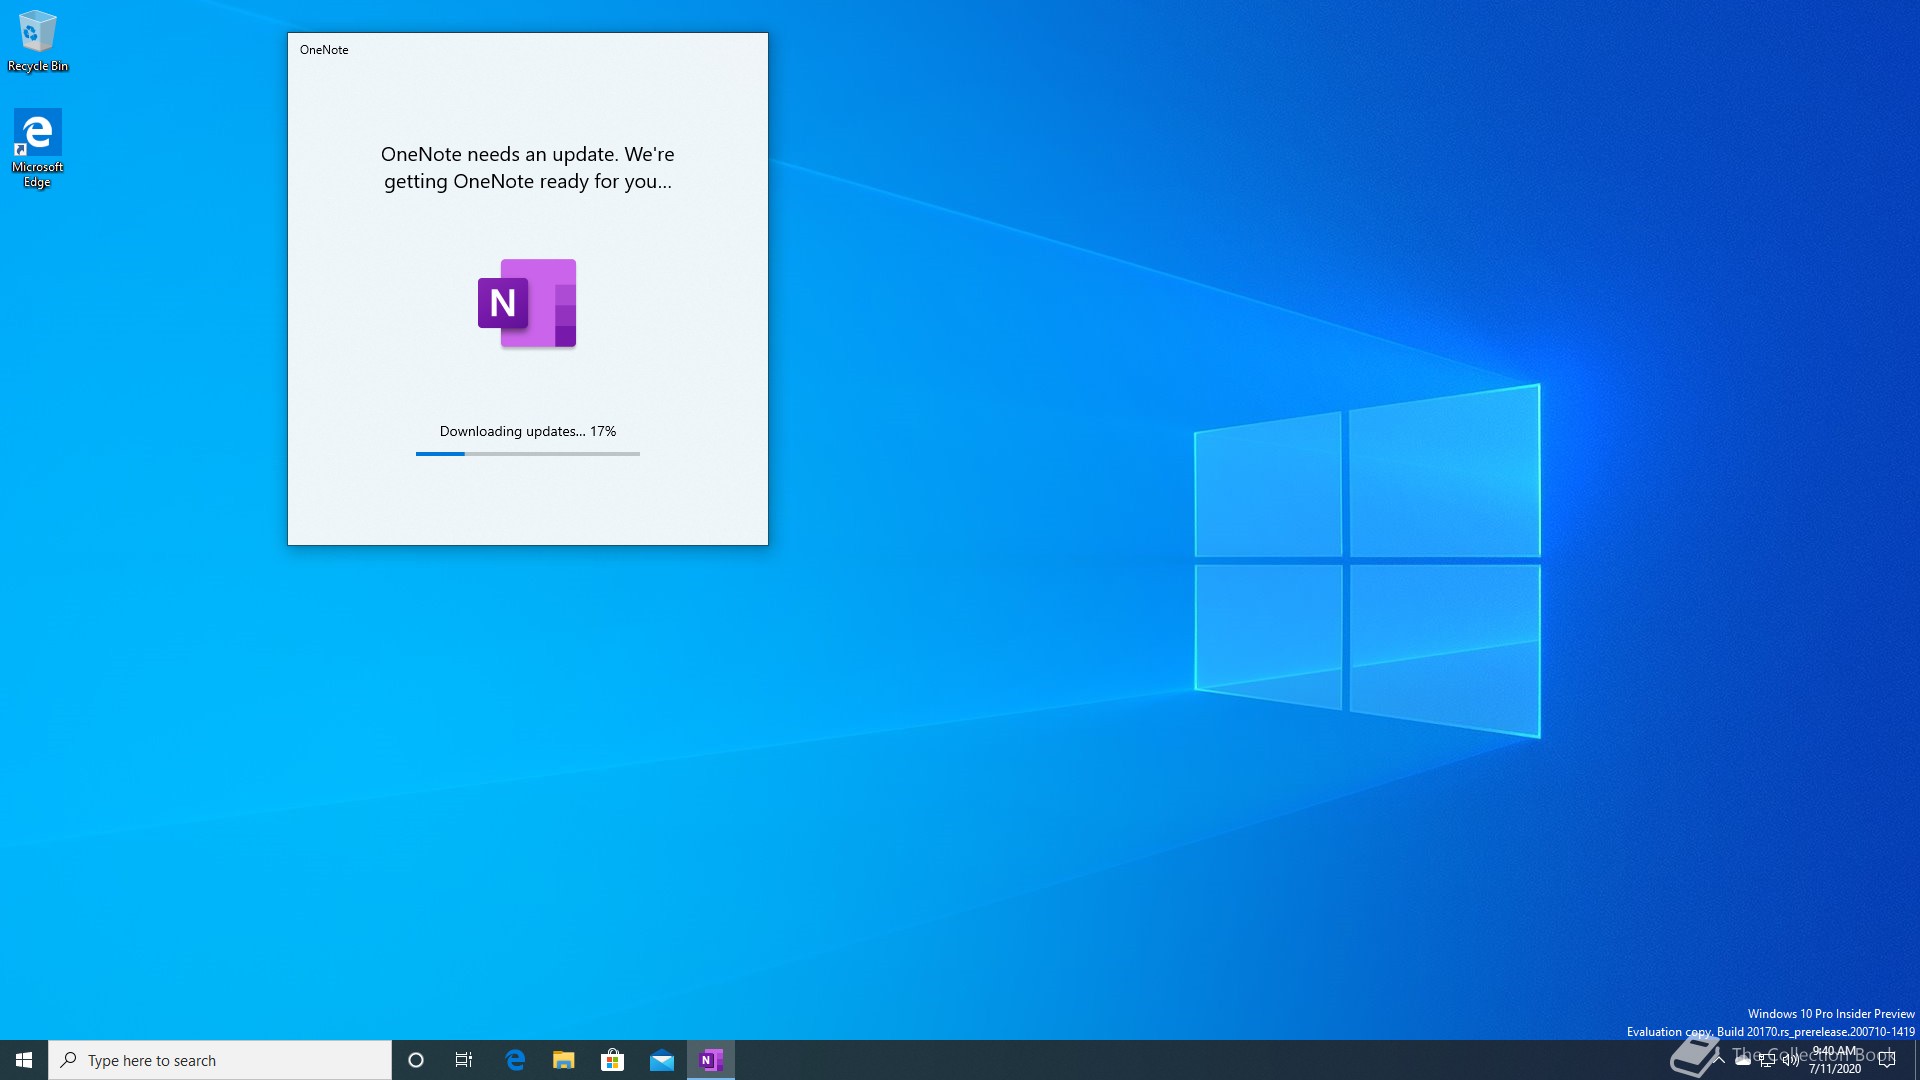Open the volume control tray icon
The width and height of the screenshot is (1920, 1080).
[1791, 1060]
